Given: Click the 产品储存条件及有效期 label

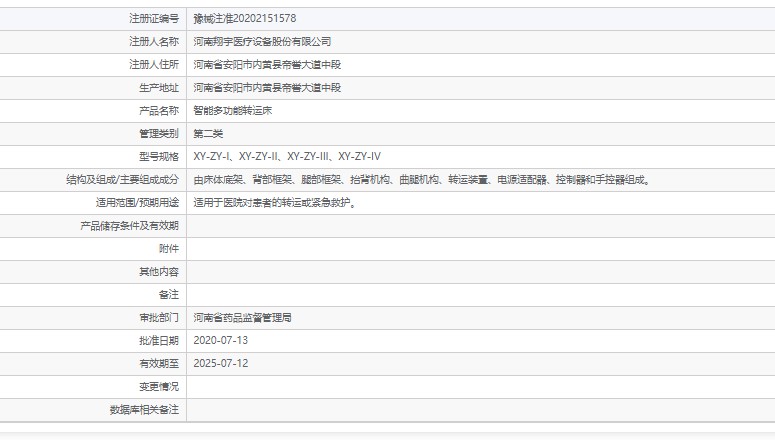Looking at the screenshot, I should pos(129,226).
